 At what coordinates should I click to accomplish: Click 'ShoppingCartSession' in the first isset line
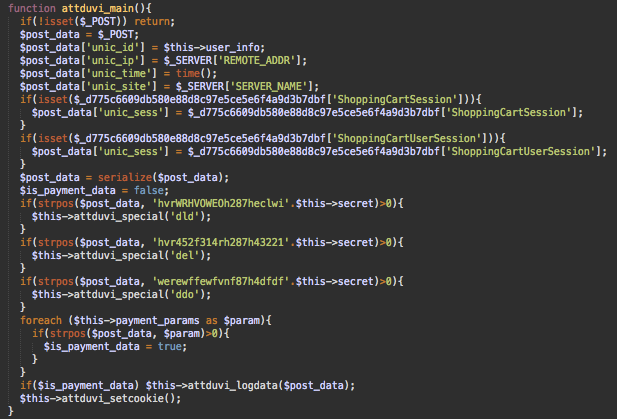[x=395, y=99]
